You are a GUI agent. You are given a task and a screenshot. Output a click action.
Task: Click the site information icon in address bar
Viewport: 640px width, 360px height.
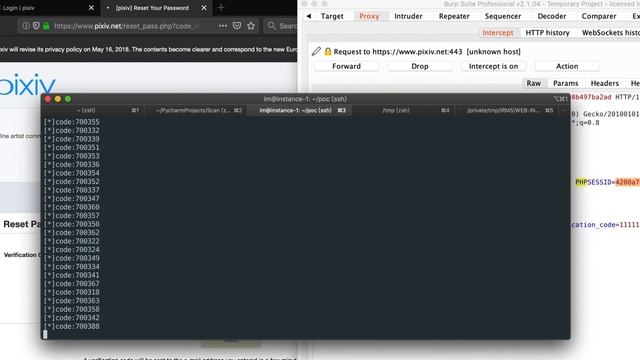coord(26,26)
